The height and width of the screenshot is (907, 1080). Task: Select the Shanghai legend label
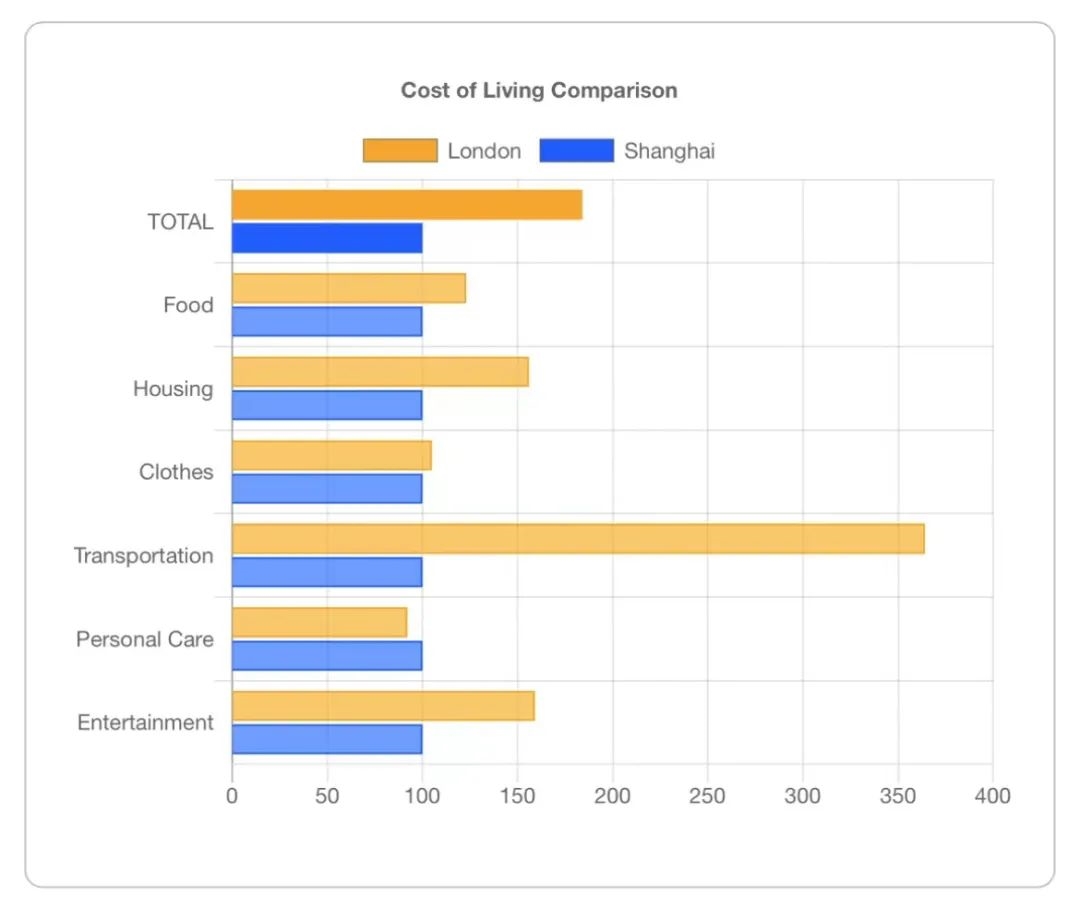671,150
